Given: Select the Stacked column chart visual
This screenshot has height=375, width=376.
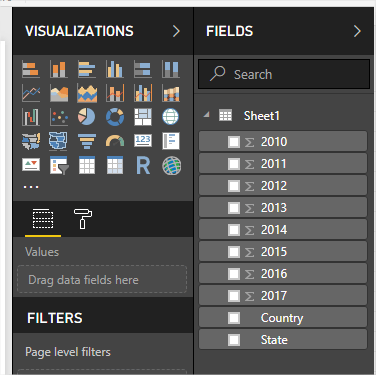Looking at the screenshot, I should pos(59,69).
